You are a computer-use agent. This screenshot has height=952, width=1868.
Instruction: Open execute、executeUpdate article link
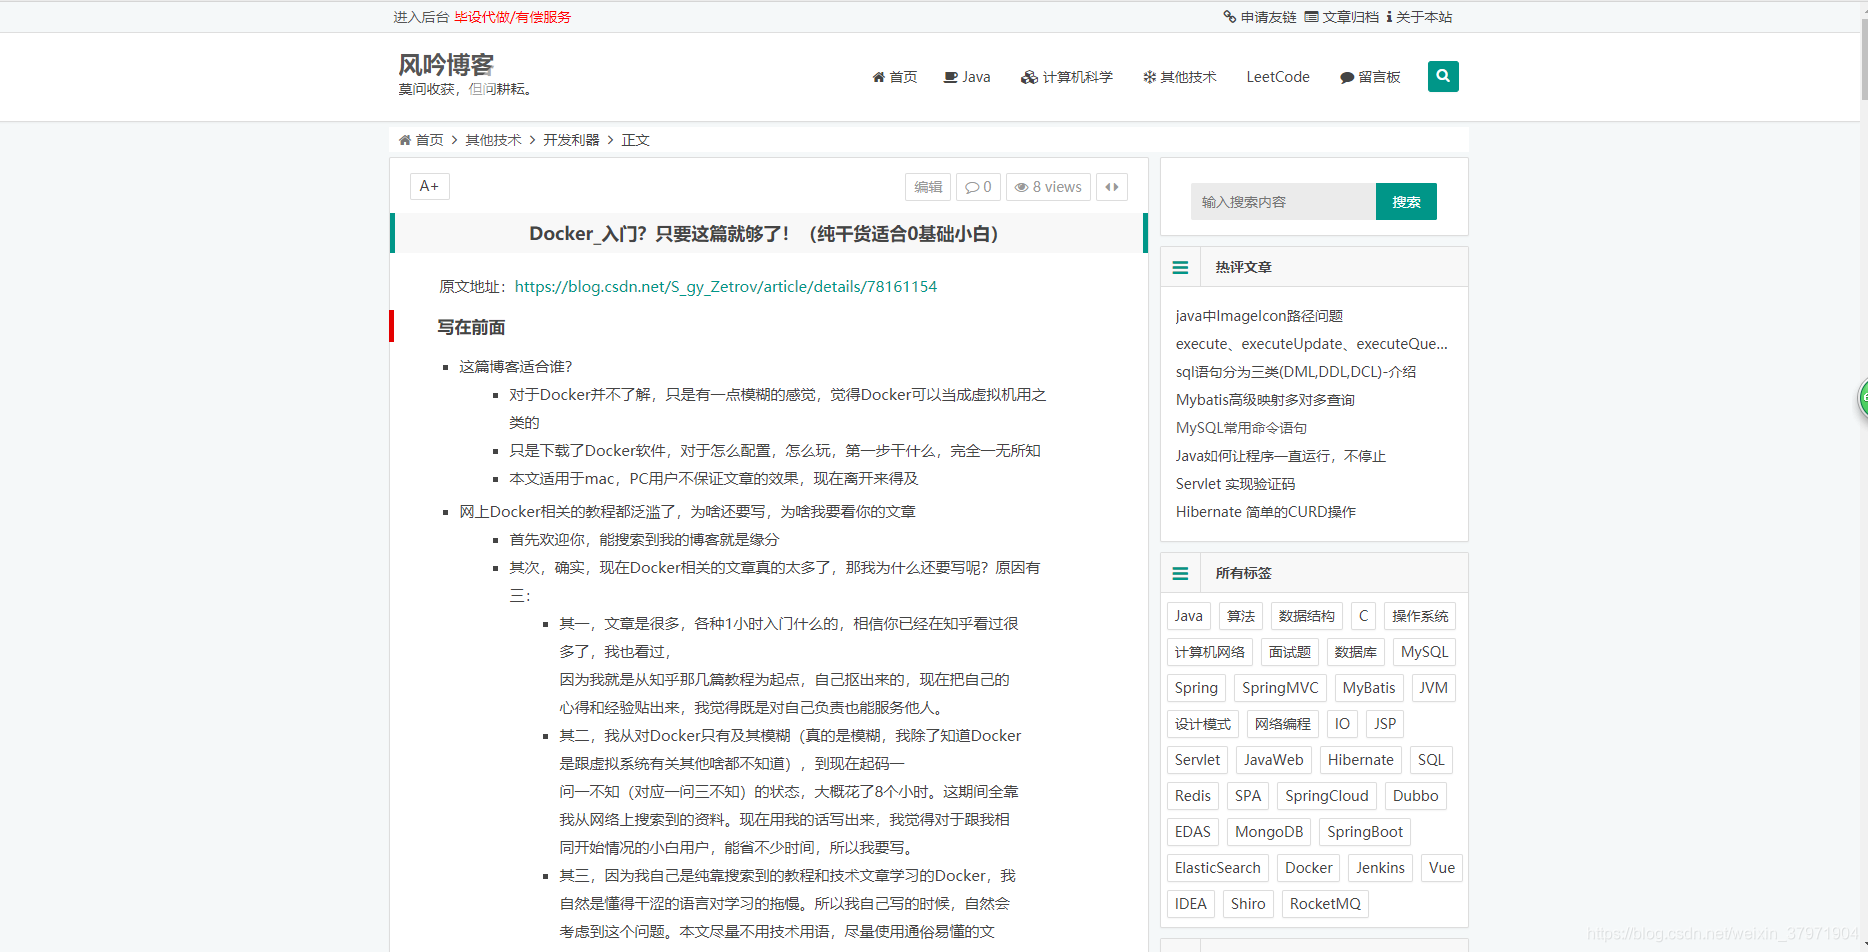tap(1312, 344)
